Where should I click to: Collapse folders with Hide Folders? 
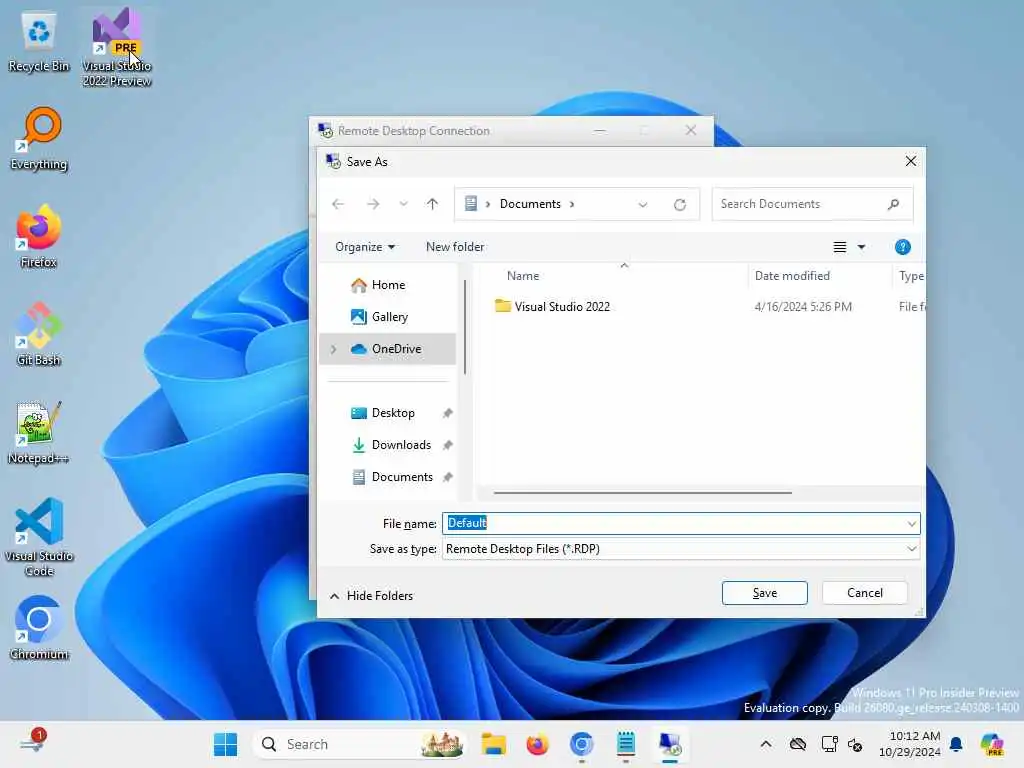pyautogui.click(x=371, y=596)
